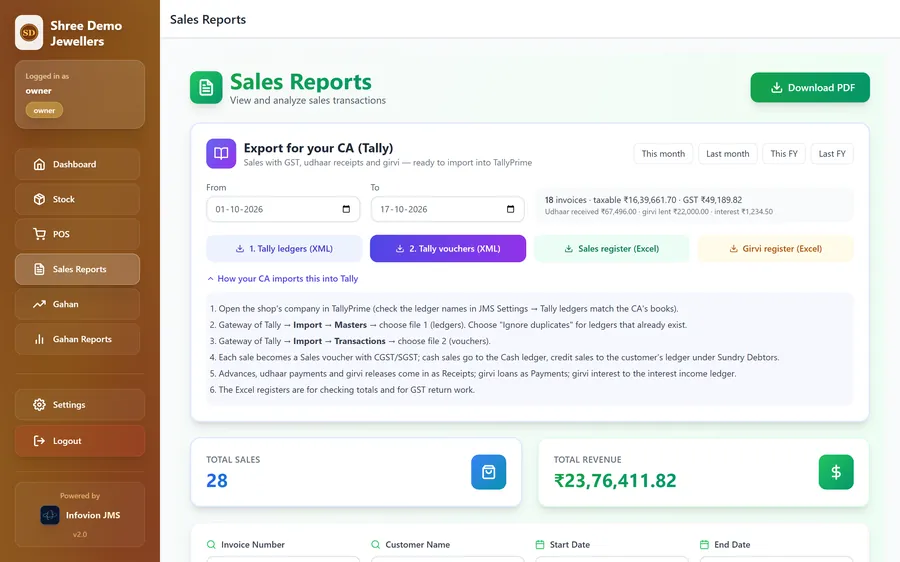Open Gahan Reports in sidebar
This screenshot has height=562, width=900.
pyautogui.click(x=77, y=339)
